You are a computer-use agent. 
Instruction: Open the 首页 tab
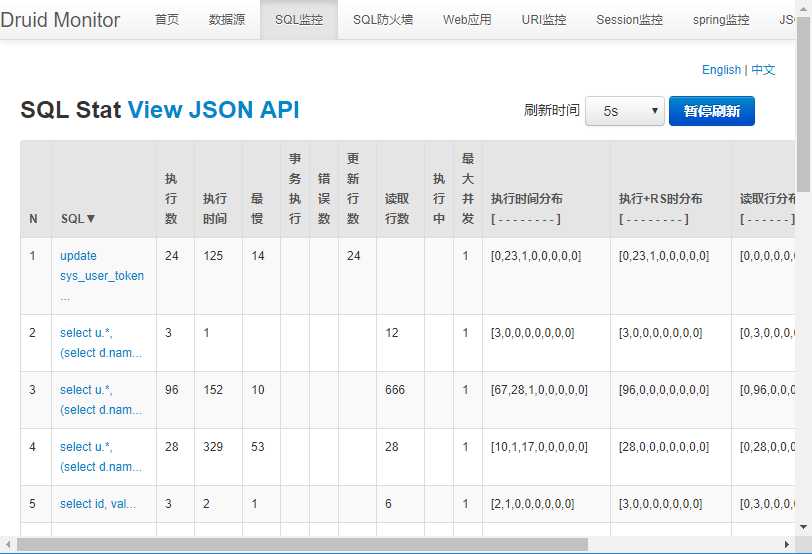pyautogui.click(x=167, y=20)
